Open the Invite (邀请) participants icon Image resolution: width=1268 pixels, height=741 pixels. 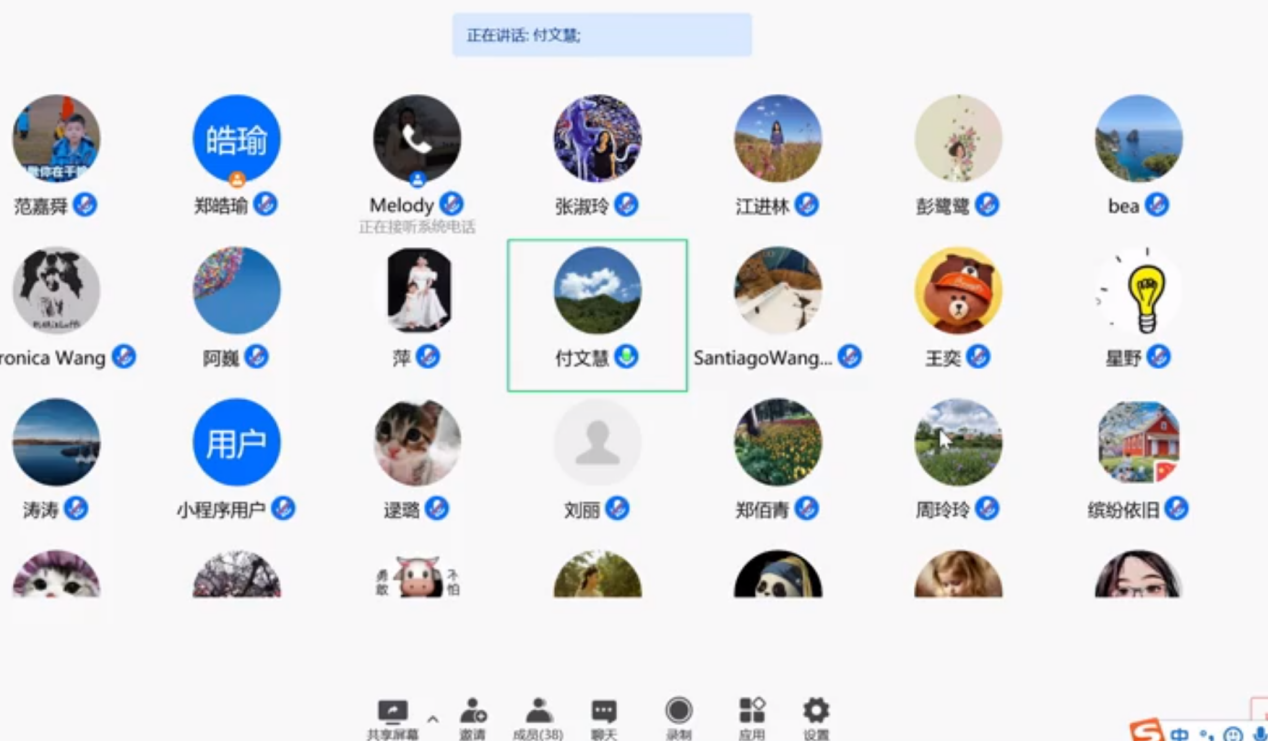(473, 712)
